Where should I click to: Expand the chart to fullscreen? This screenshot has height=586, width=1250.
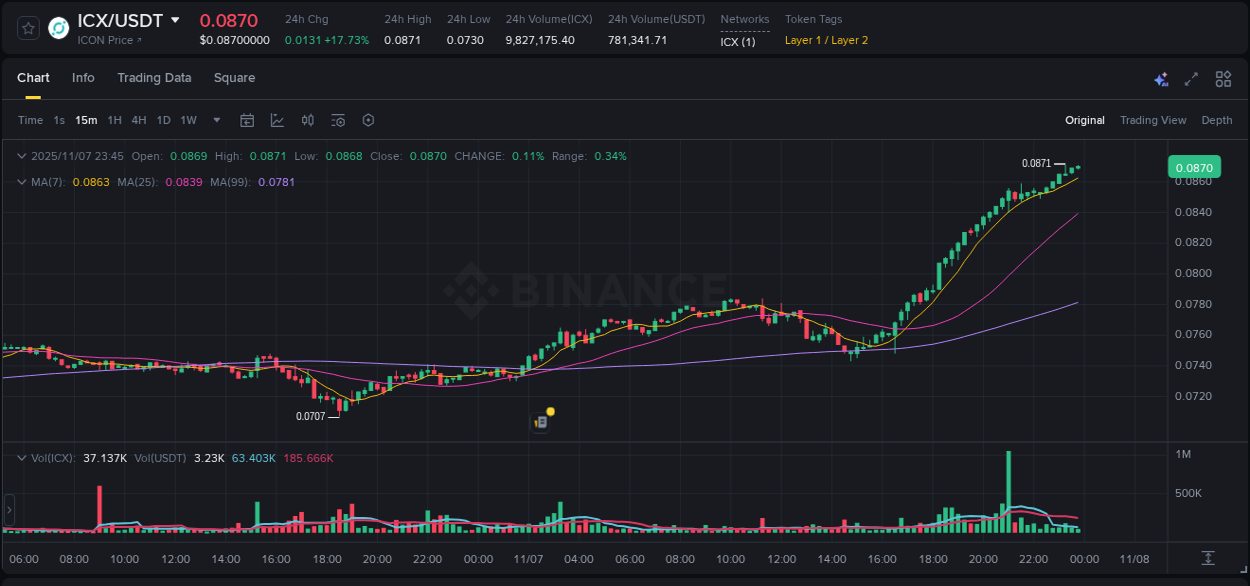(1191, 79)
